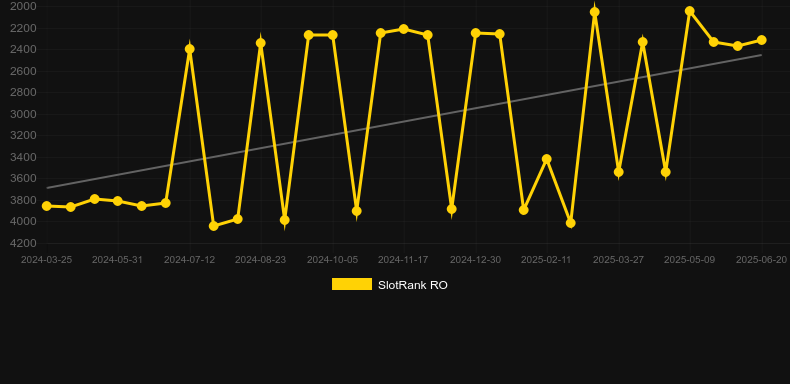Select the data point above 2024-10-05

click(333, 35)
